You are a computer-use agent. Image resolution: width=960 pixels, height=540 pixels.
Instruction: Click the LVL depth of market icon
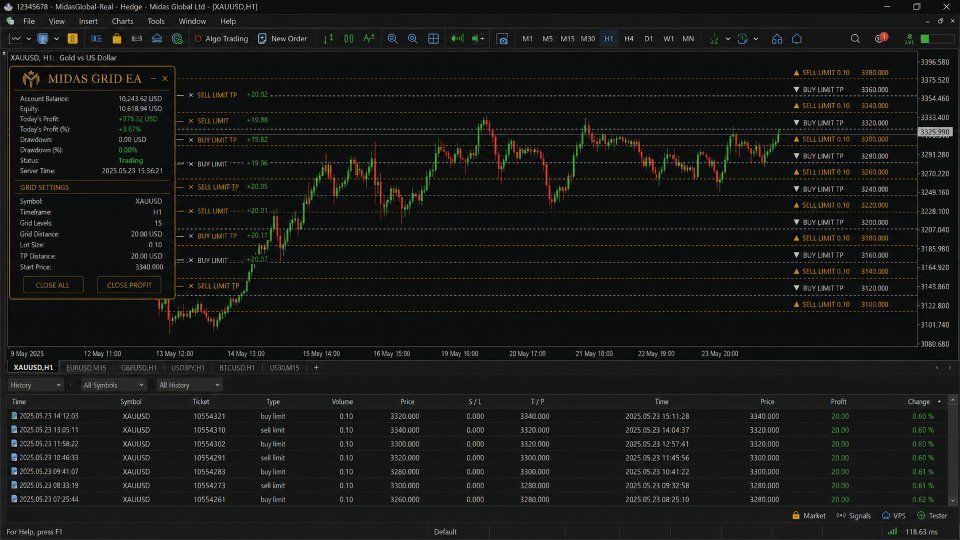(x=909, y=39)
